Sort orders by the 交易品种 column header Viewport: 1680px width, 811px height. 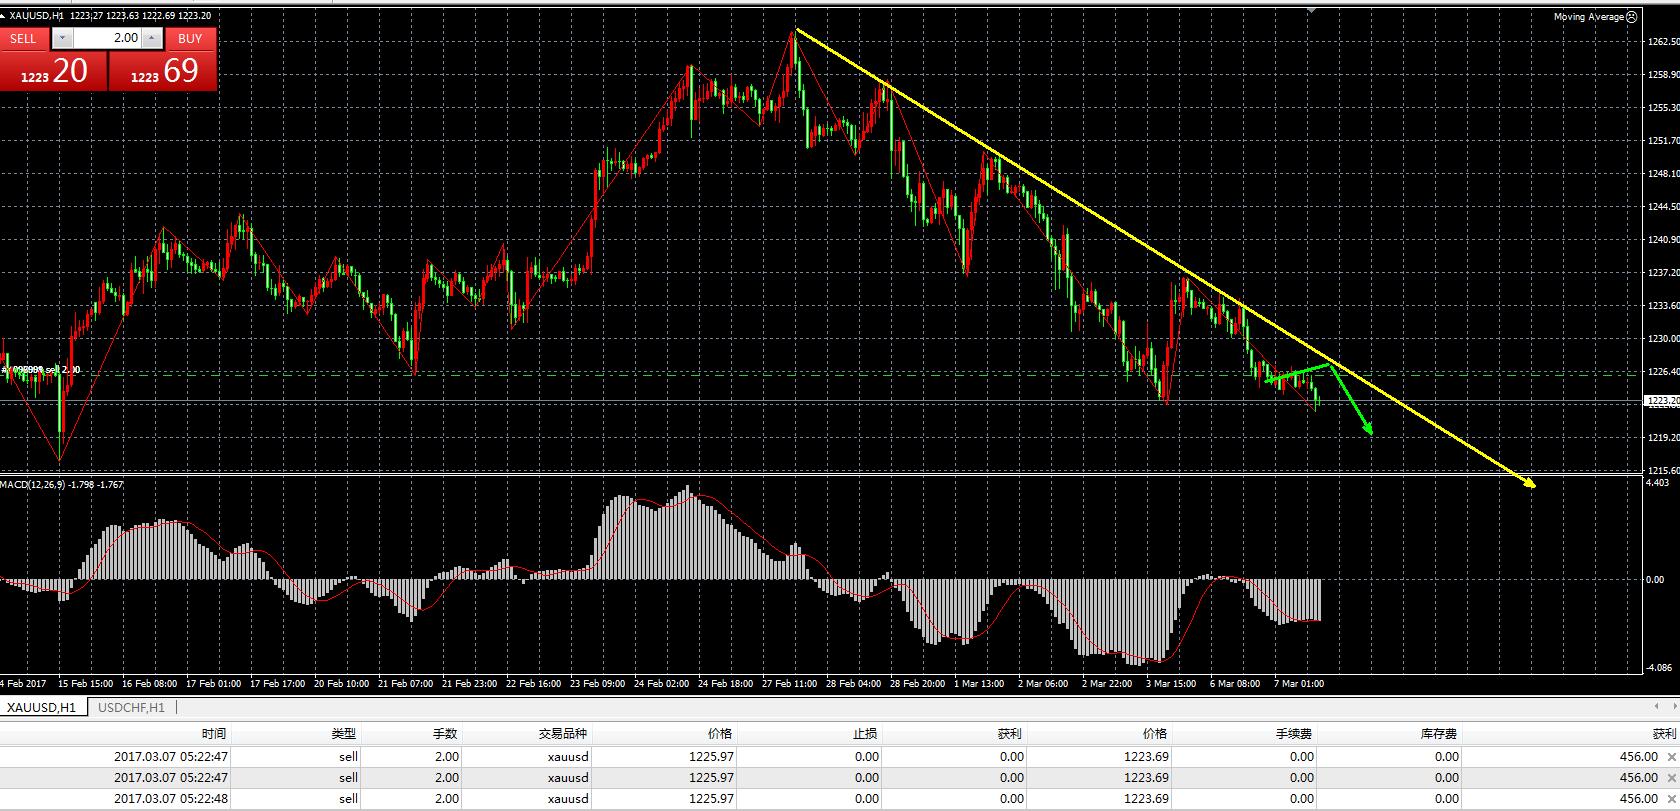point(563,733)
